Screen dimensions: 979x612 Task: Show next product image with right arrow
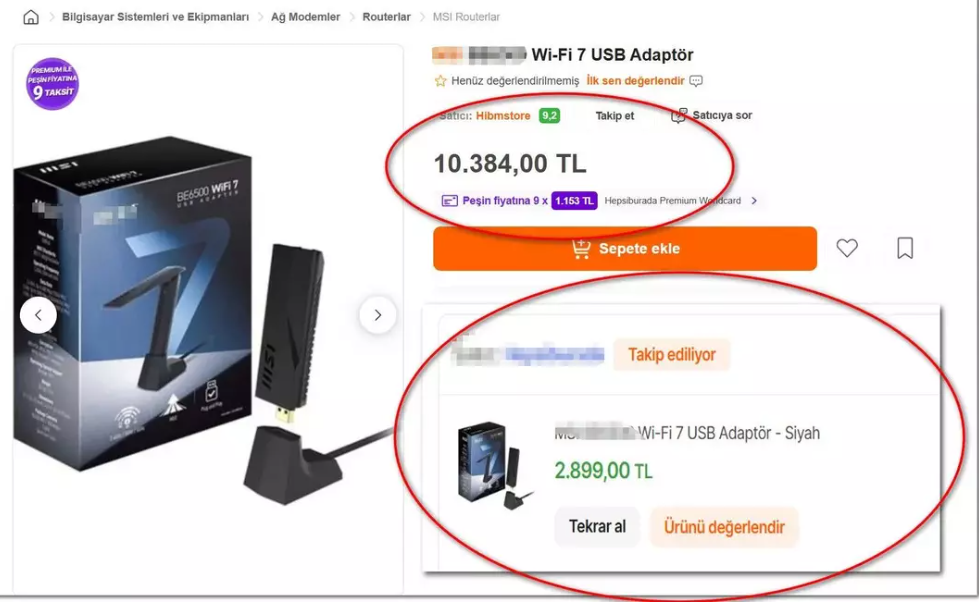click(377, 315)
